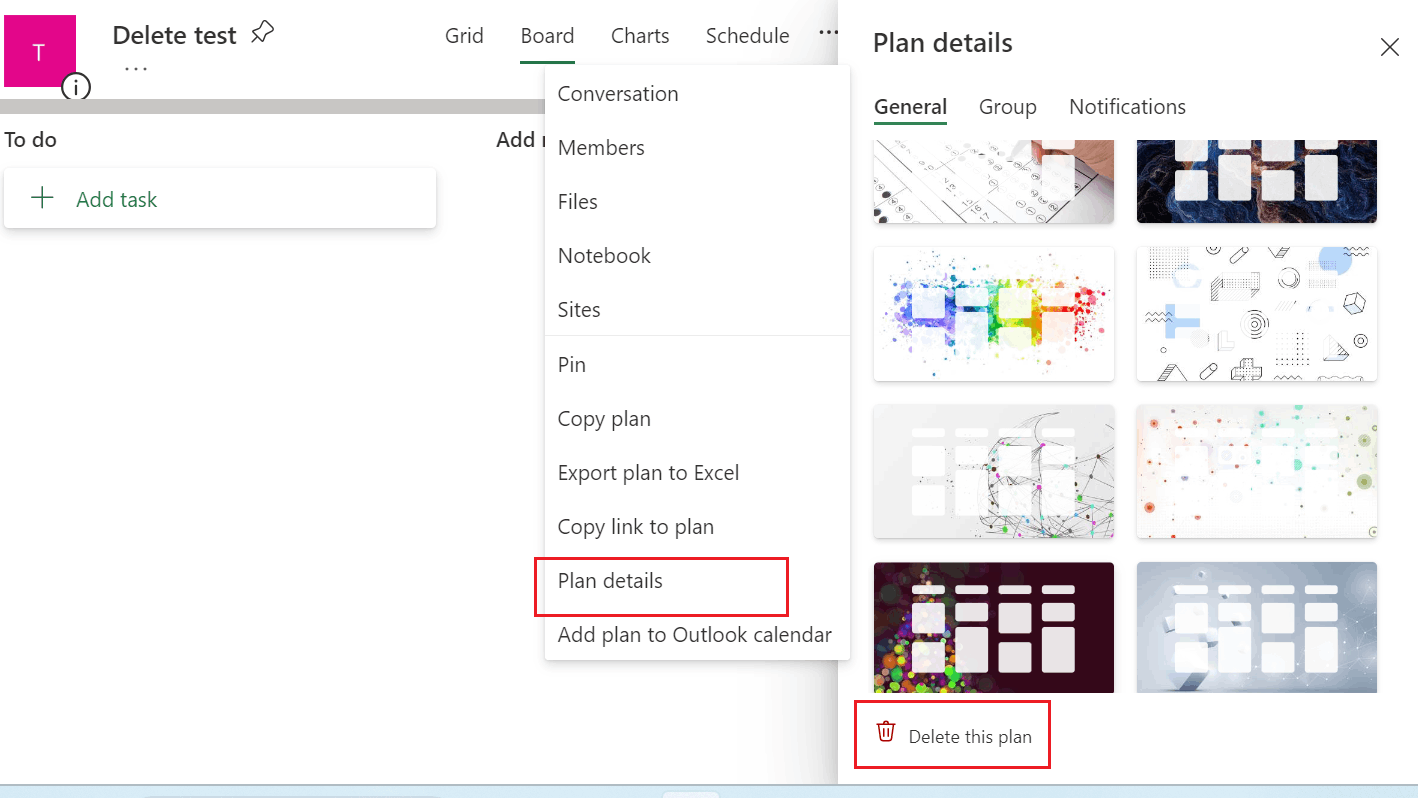The image size is (1418, 798).
Task: Pin the Delete test plan using pin icon
Action: [x=261, y=33]
